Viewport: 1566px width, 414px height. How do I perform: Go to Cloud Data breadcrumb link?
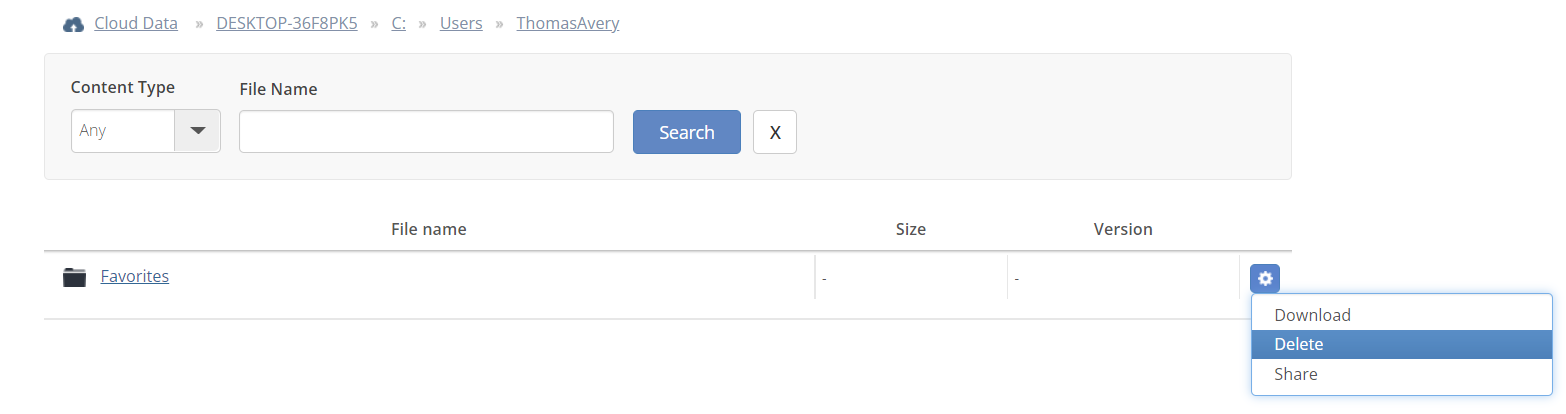coord(136,23)
